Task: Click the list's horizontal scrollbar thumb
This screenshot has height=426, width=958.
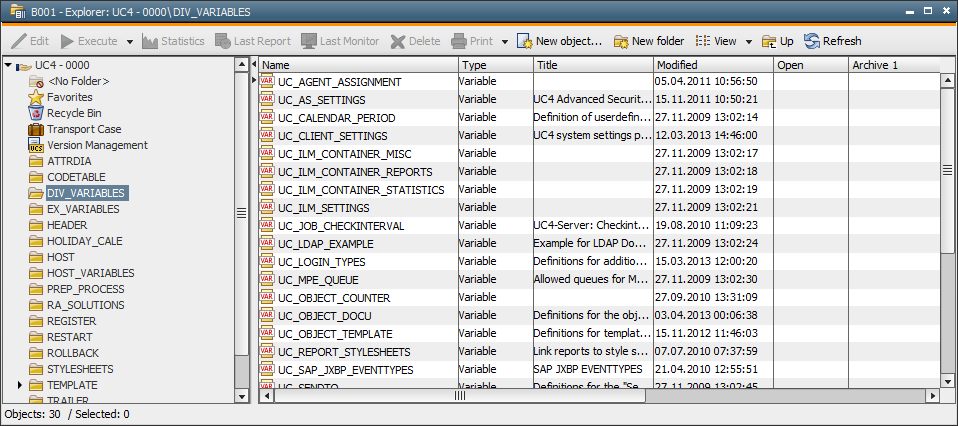Action: click(459, 396)
